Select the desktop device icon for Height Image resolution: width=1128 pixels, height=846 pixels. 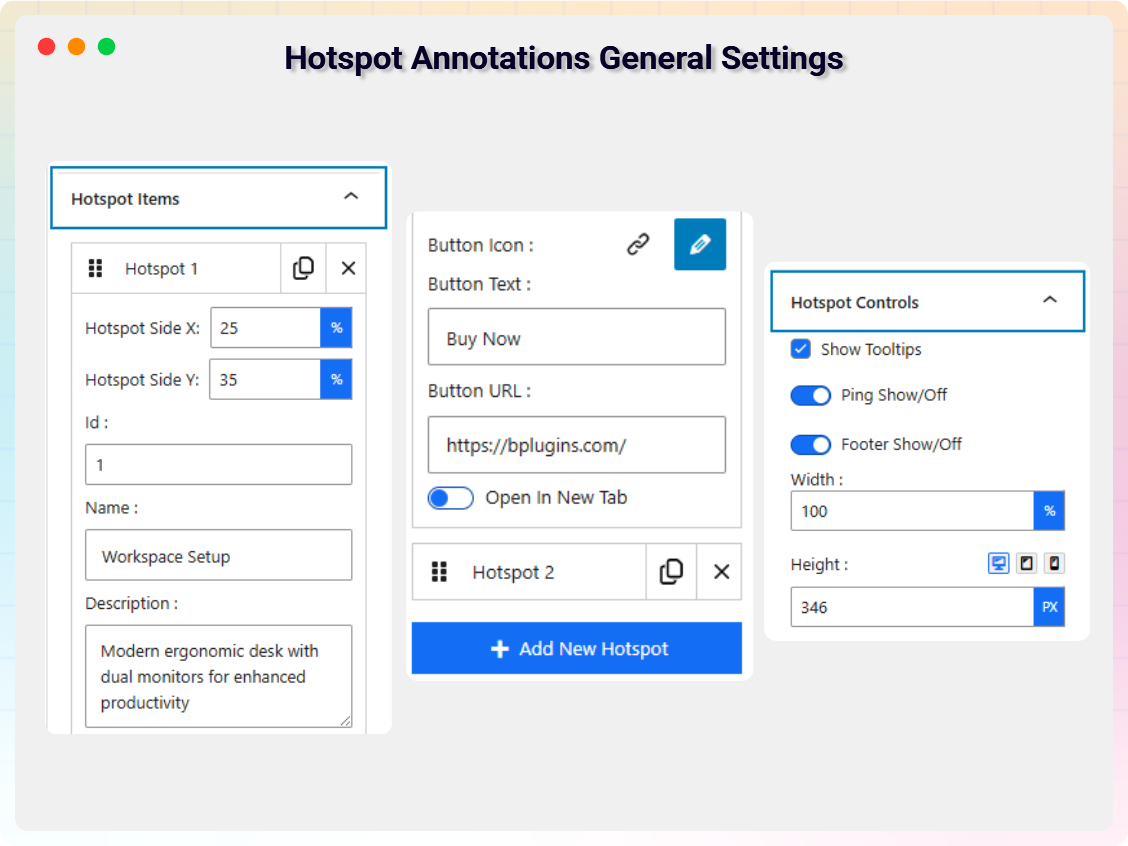click(998, 563)
